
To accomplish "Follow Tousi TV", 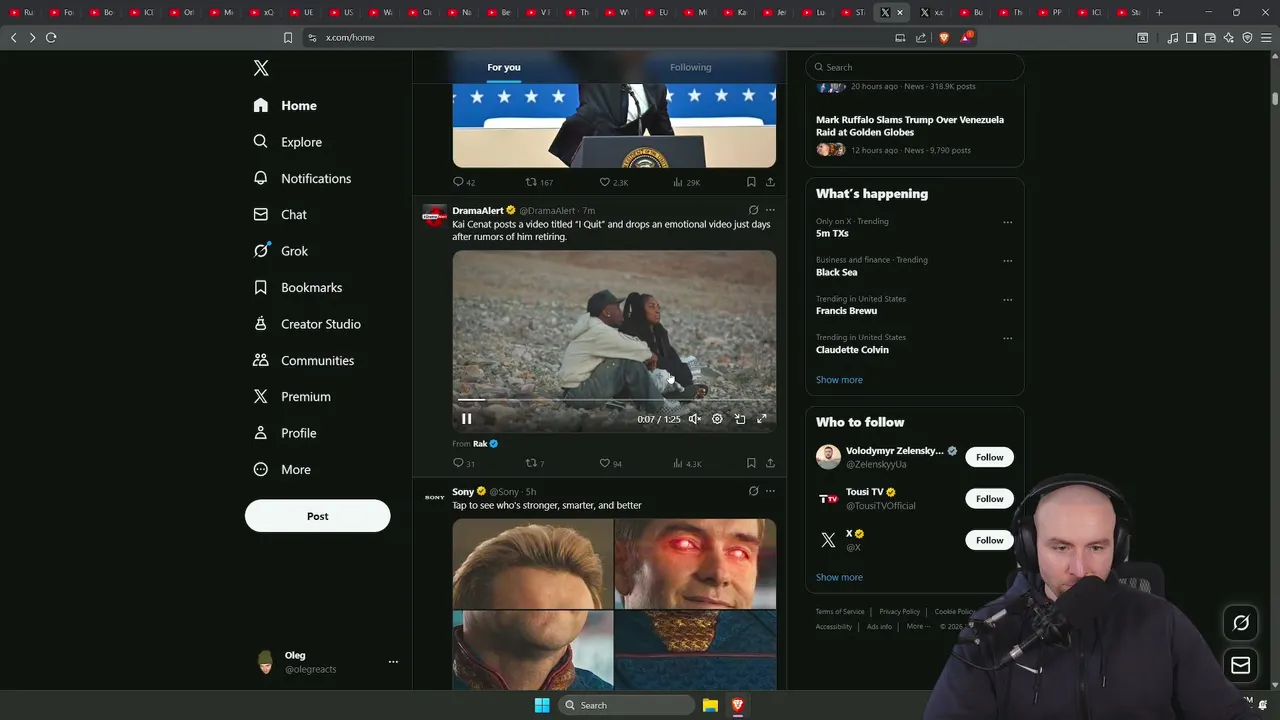I will pyautogui.click(x=990, y=499).
